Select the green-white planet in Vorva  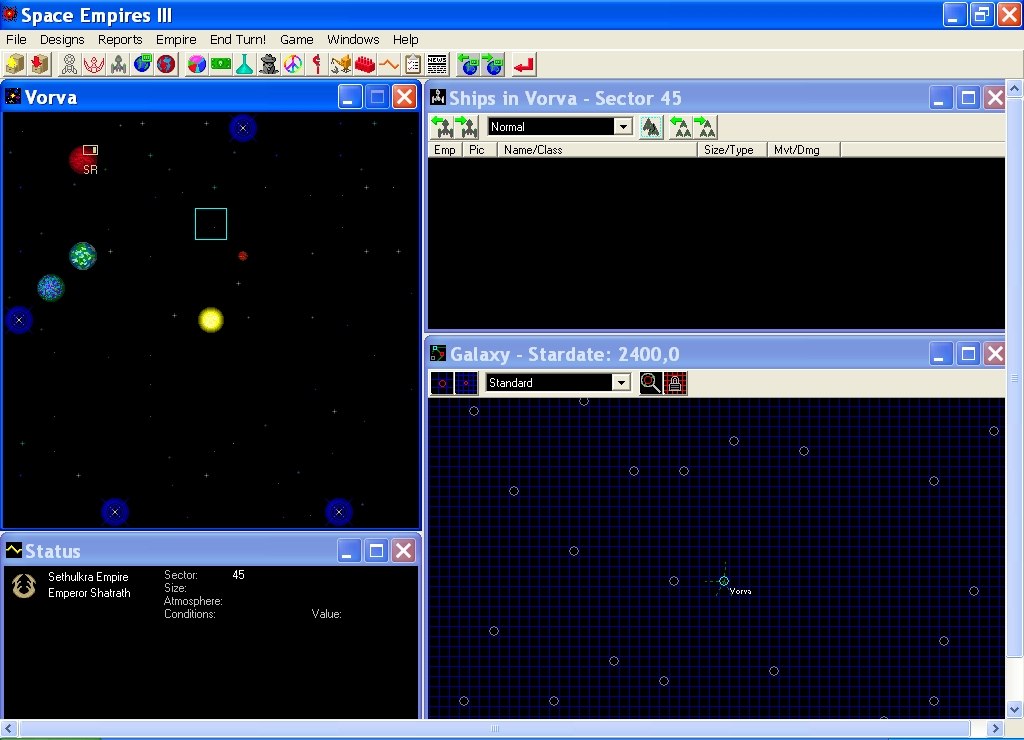[83, 255]
